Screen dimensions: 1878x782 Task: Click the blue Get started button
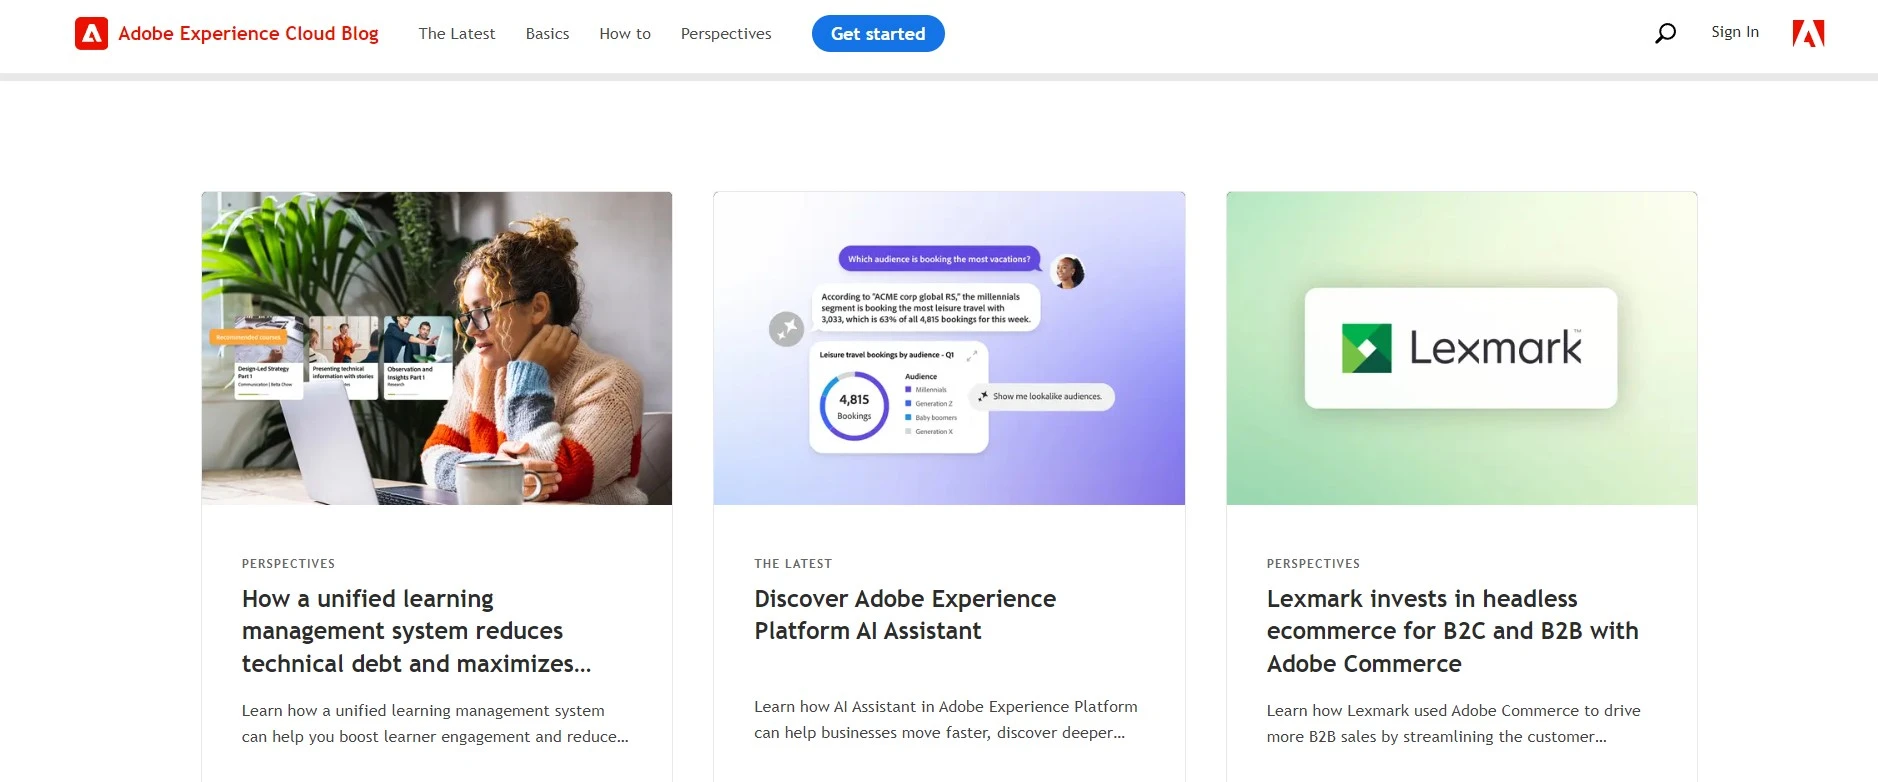coord(878,33)
